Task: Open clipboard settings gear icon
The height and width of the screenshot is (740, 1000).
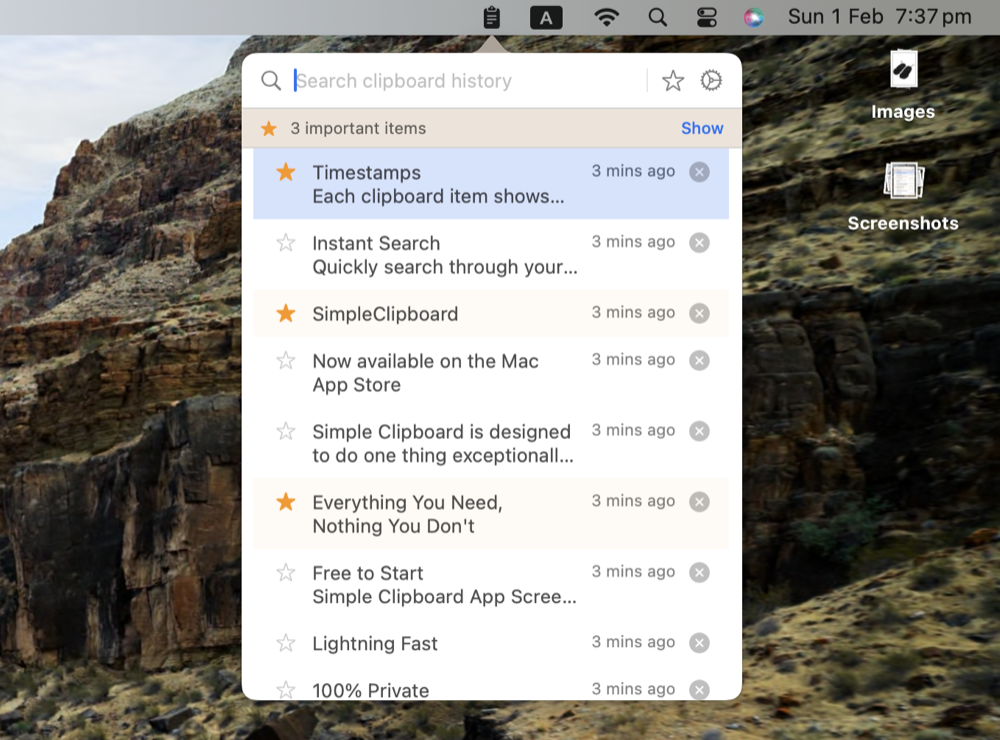Action: coord(711,81)
